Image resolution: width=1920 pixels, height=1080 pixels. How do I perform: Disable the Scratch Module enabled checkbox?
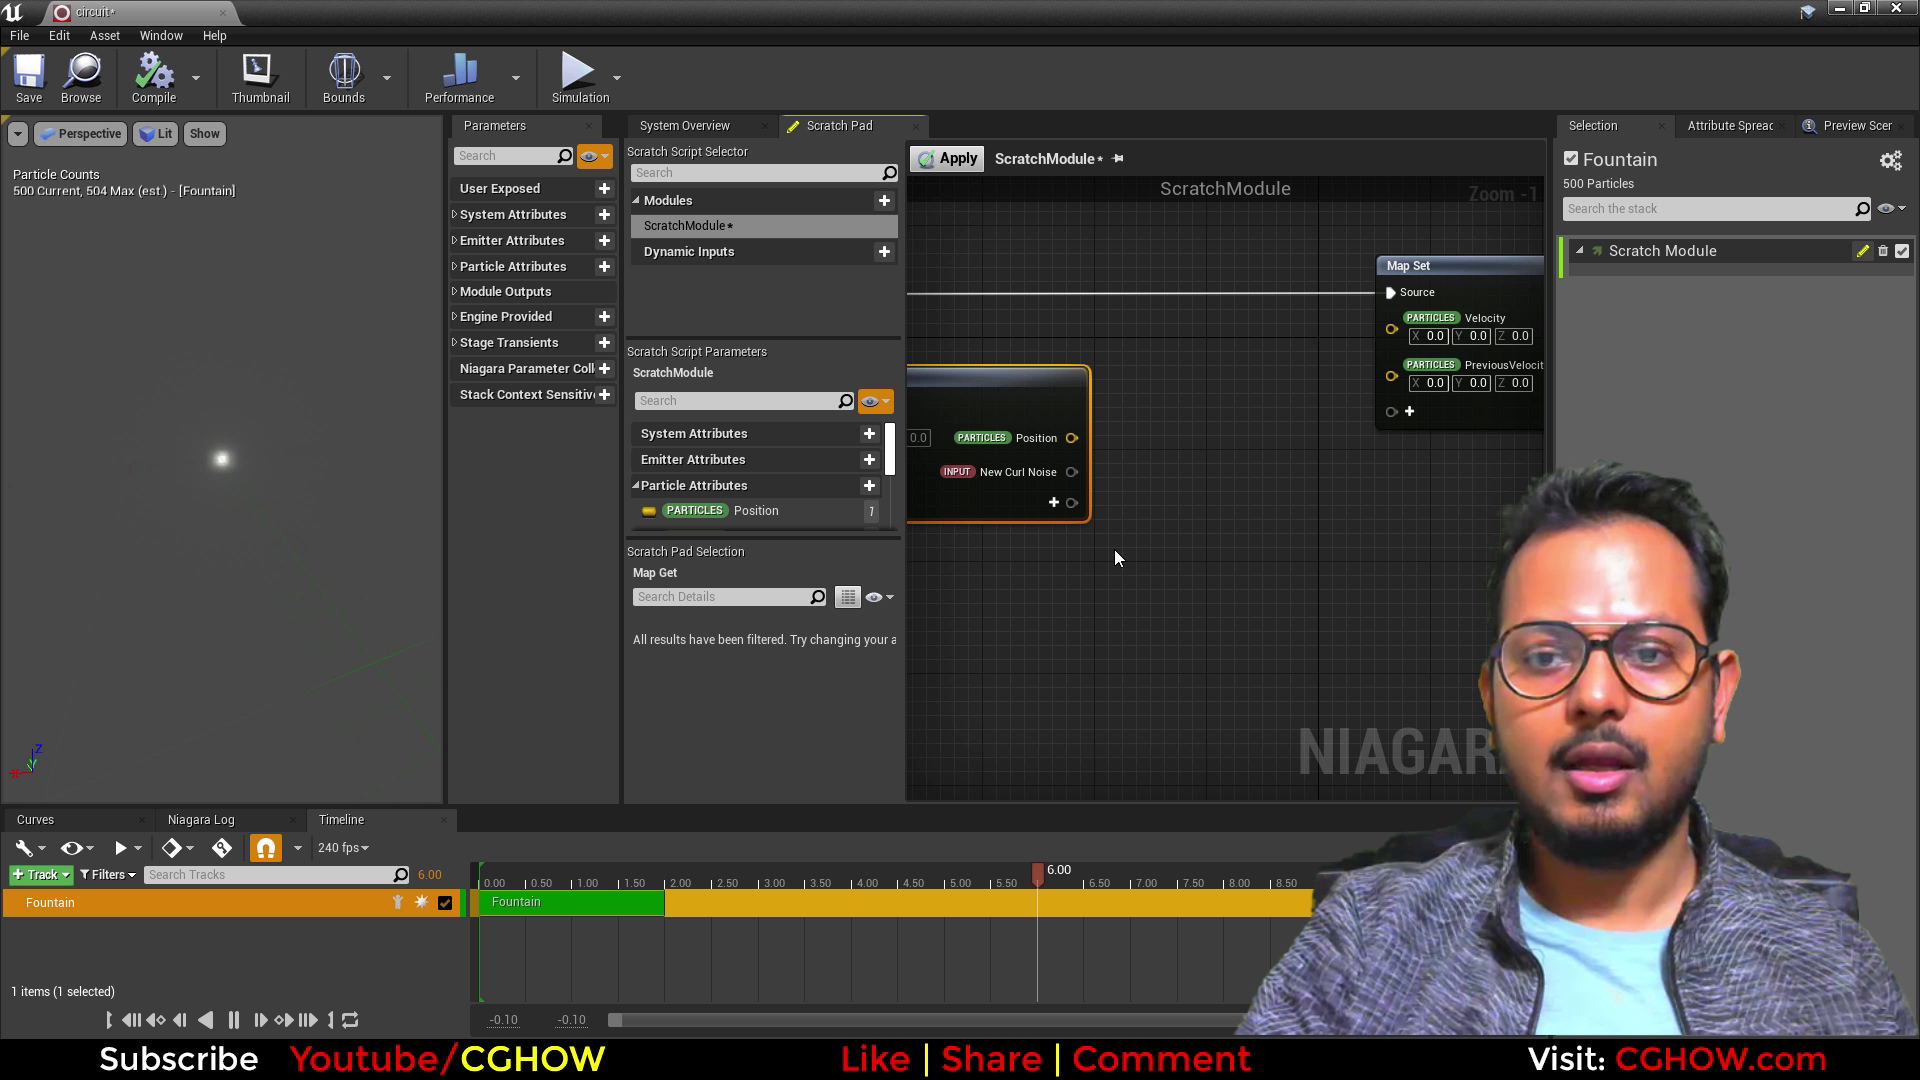[x=1901, y=251]
